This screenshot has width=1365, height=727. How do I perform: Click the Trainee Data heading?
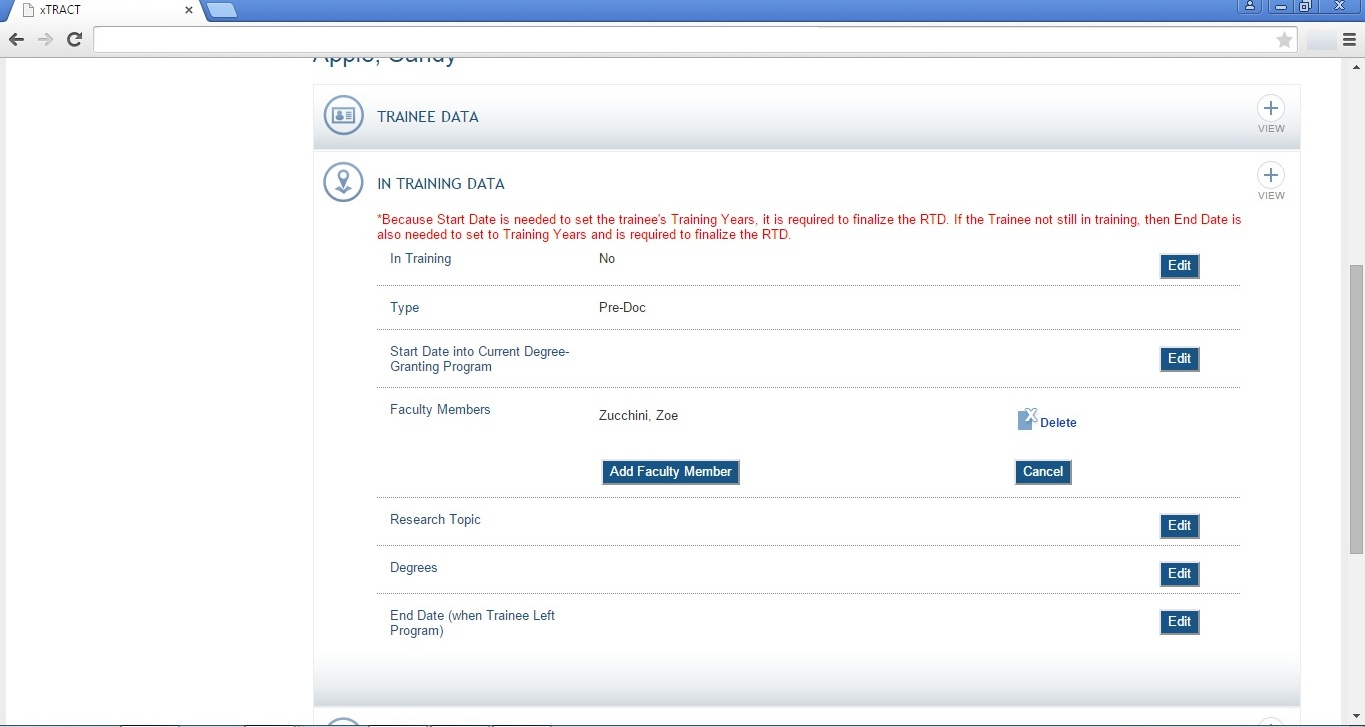pos(428,117)
